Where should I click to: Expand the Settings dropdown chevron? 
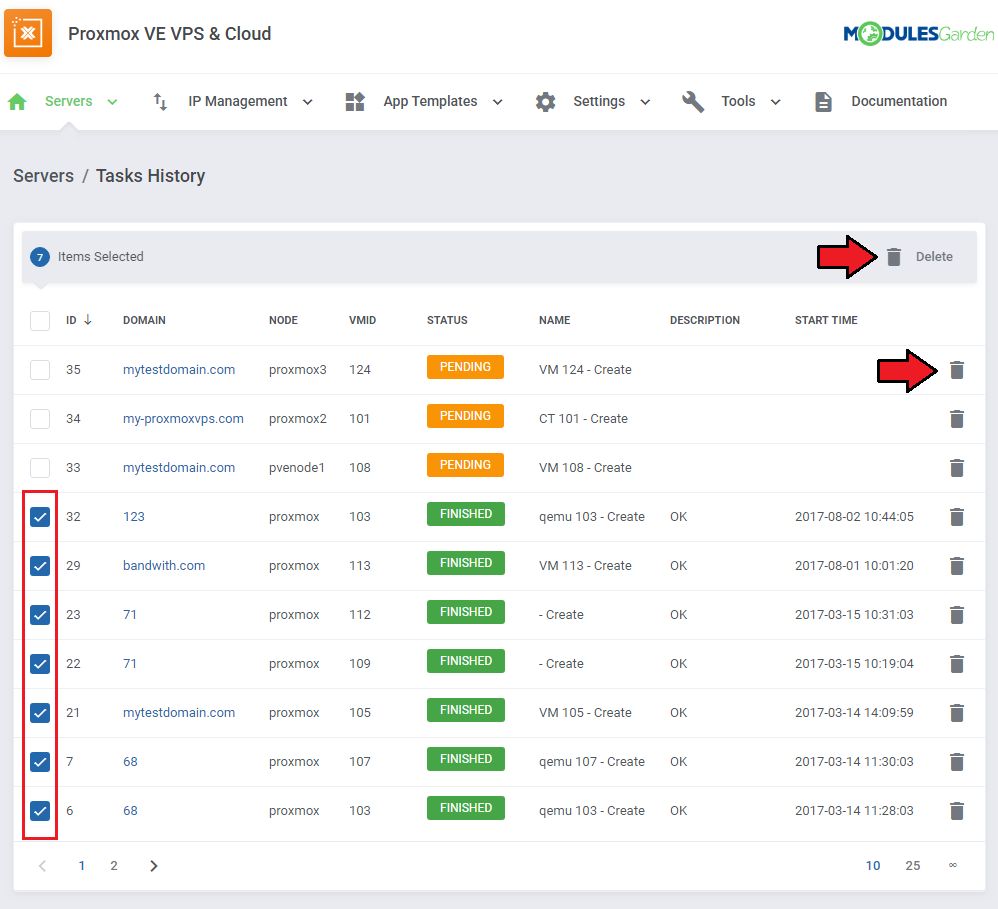(x=645, y=102)
